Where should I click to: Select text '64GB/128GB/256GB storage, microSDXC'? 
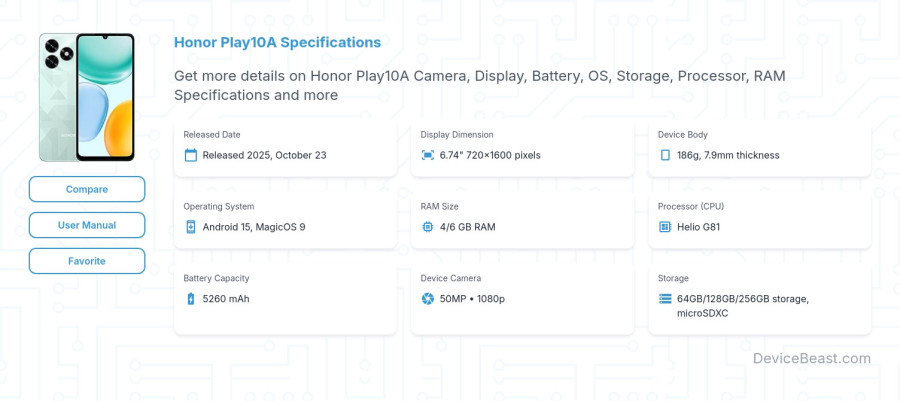point(743,306)
